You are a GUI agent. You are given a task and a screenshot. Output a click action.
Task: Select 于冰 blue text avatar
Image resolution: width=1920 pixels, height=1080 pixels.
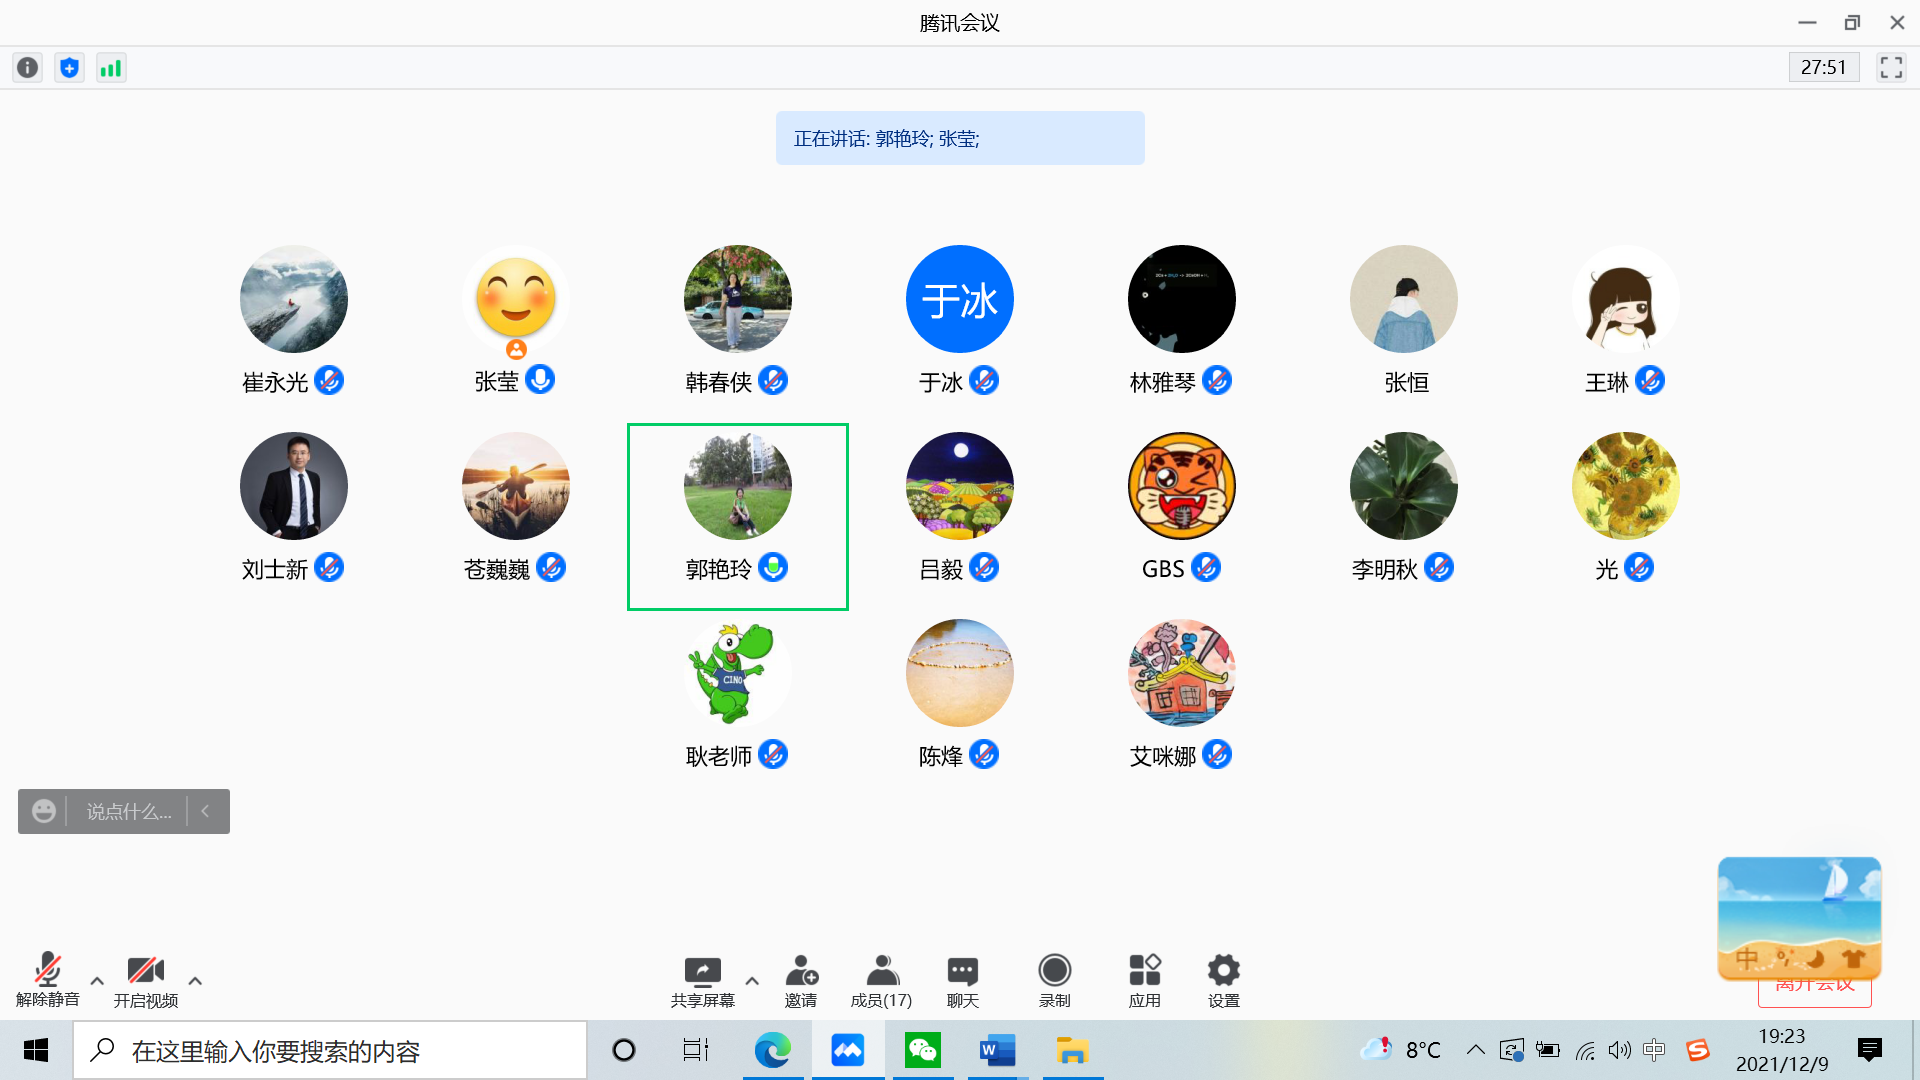pyautogui.click(x=960, y=299)
